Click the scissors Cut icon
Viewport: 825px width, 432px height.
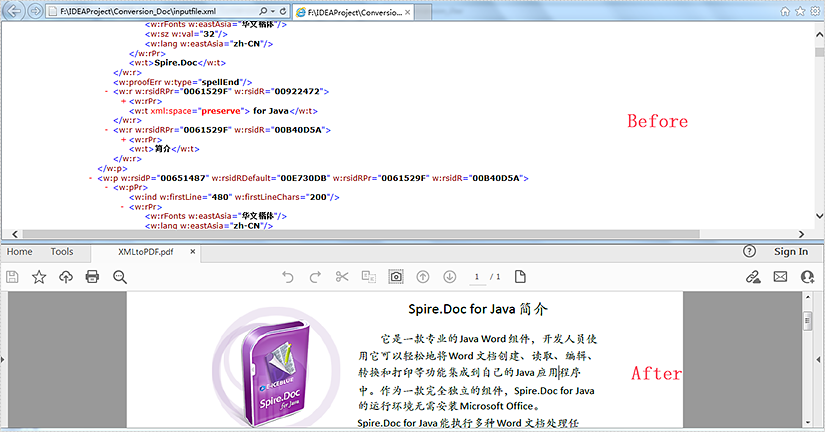pyautogui.click(x=342, y=277)
